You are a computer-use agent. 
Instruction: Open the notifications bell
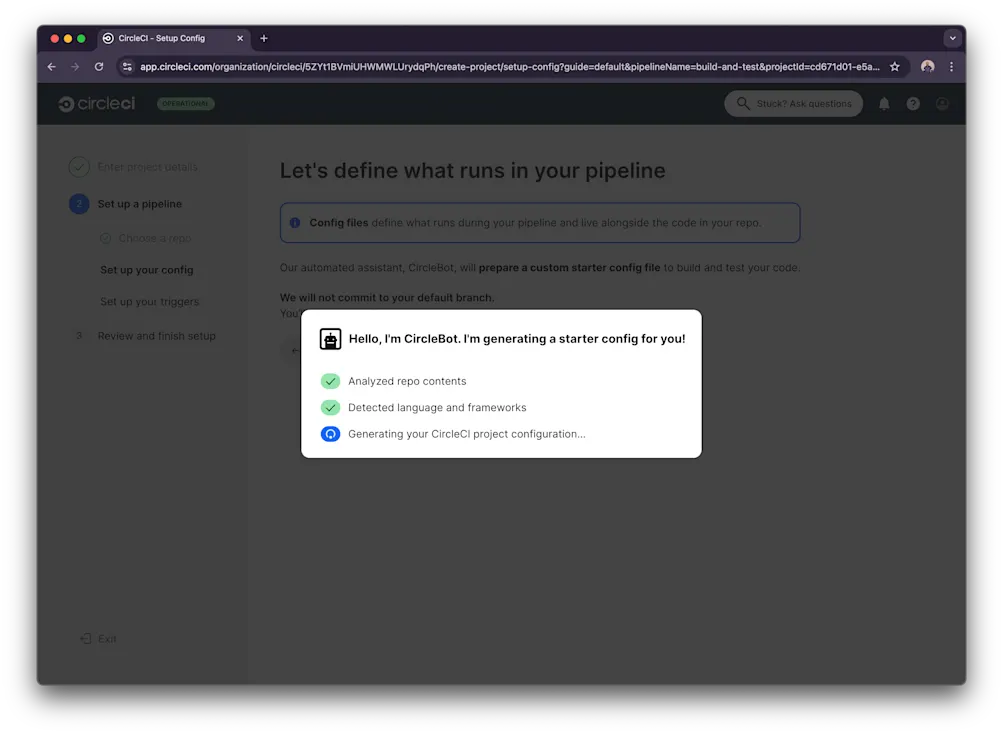click(883, 104)
